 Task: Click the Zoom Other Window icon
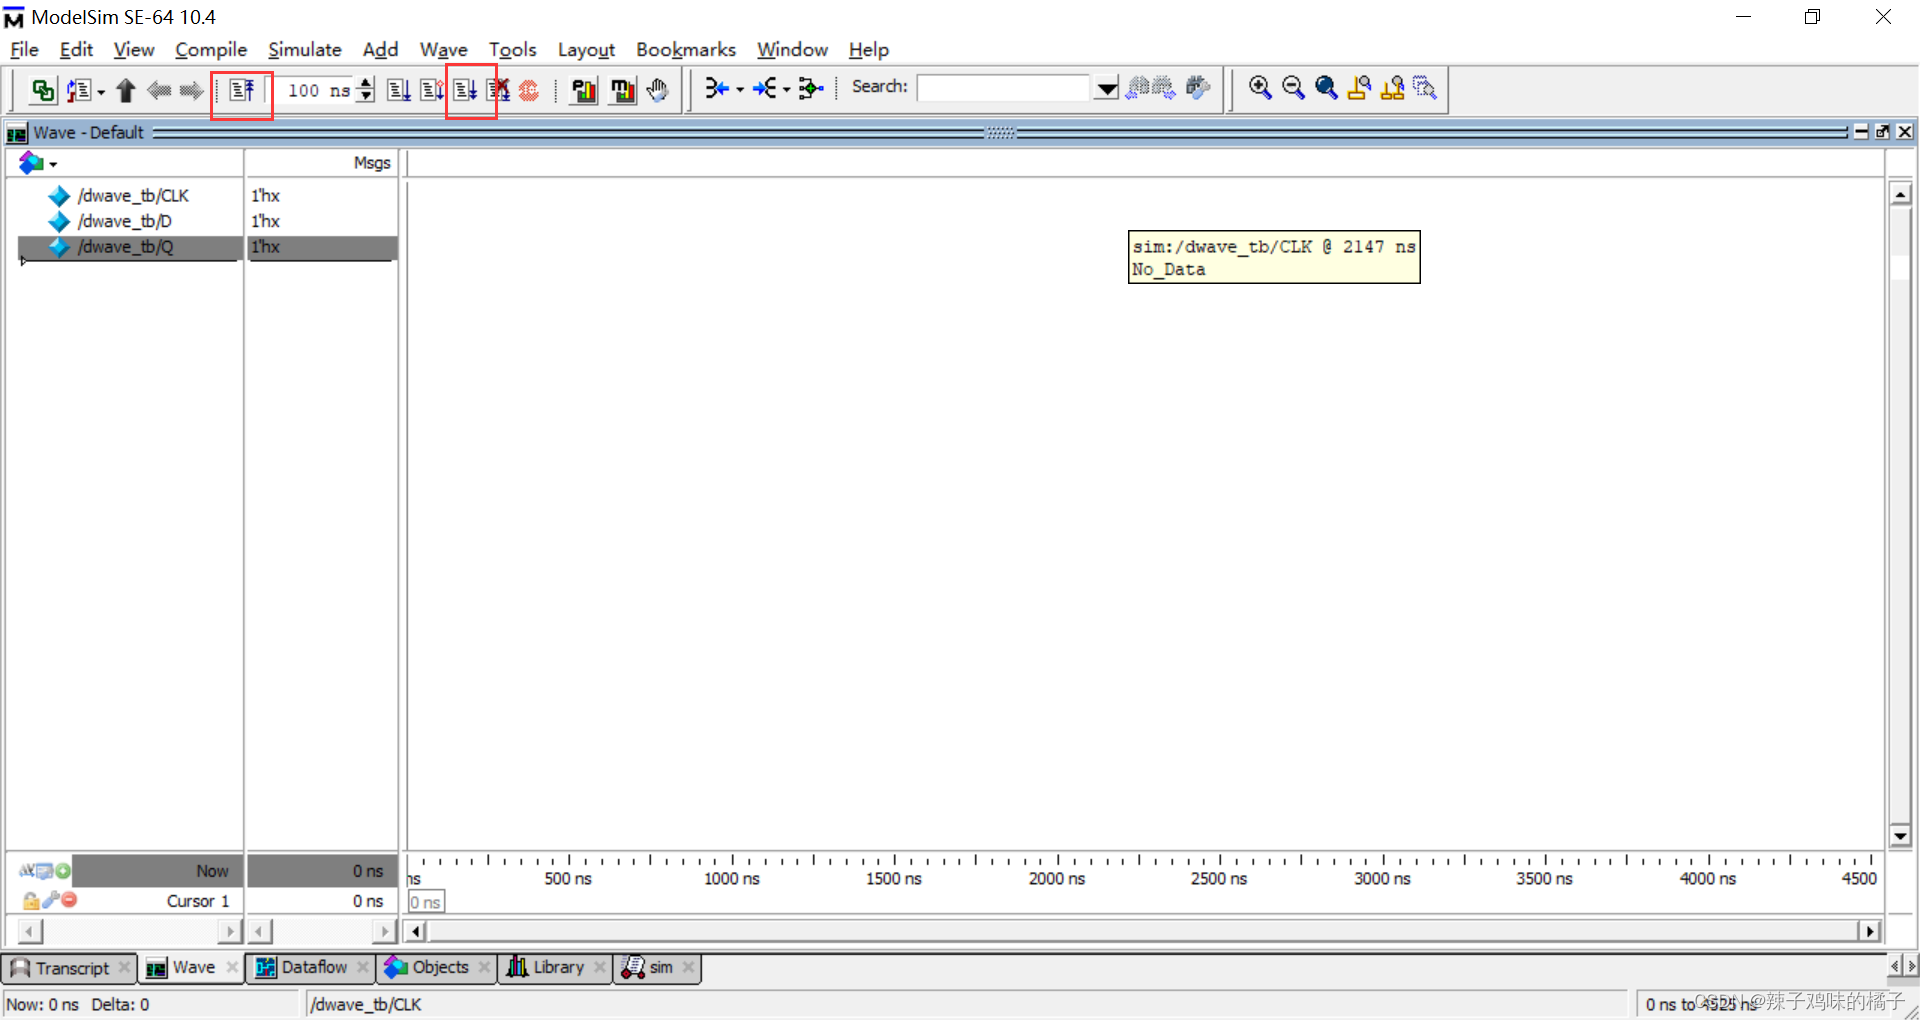(1425, 88)
